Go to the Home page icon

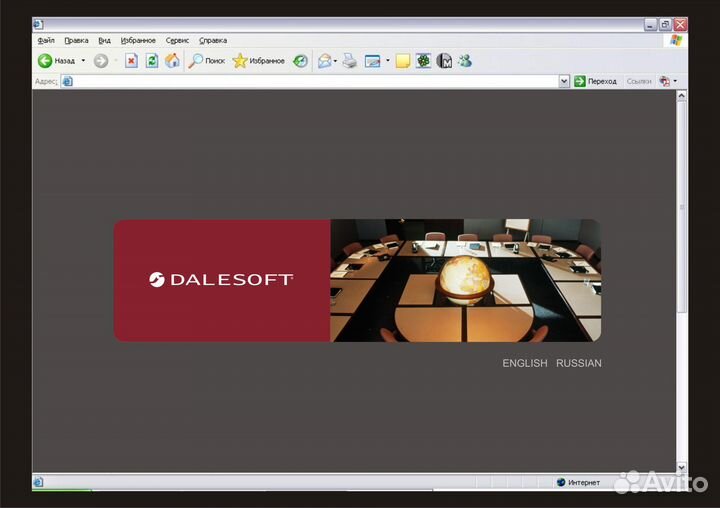(172, 61)
